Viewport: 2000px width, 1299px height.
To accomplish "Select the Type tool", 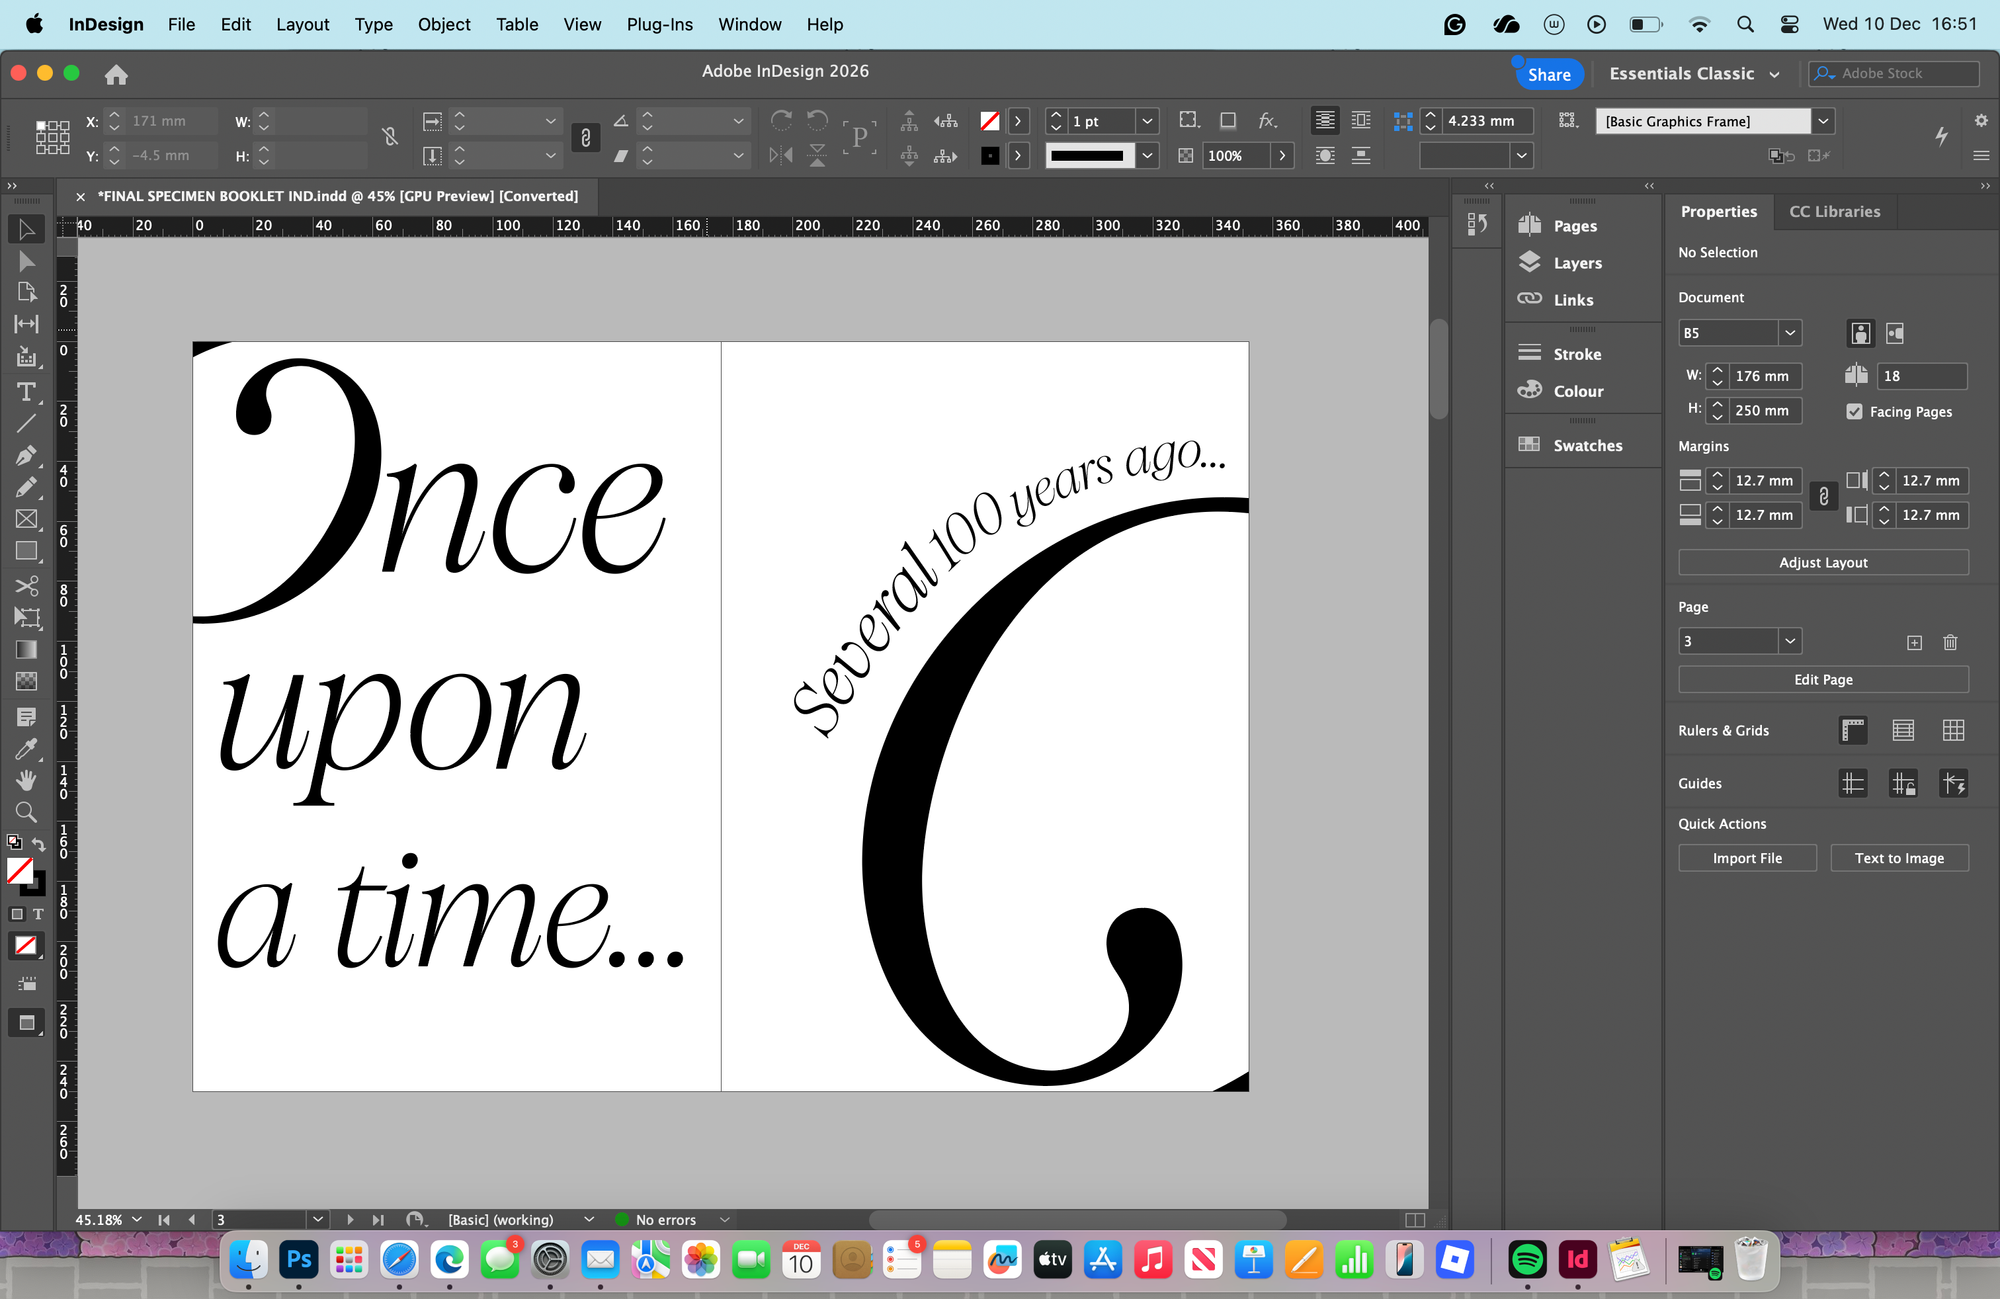I will point(26,391).
